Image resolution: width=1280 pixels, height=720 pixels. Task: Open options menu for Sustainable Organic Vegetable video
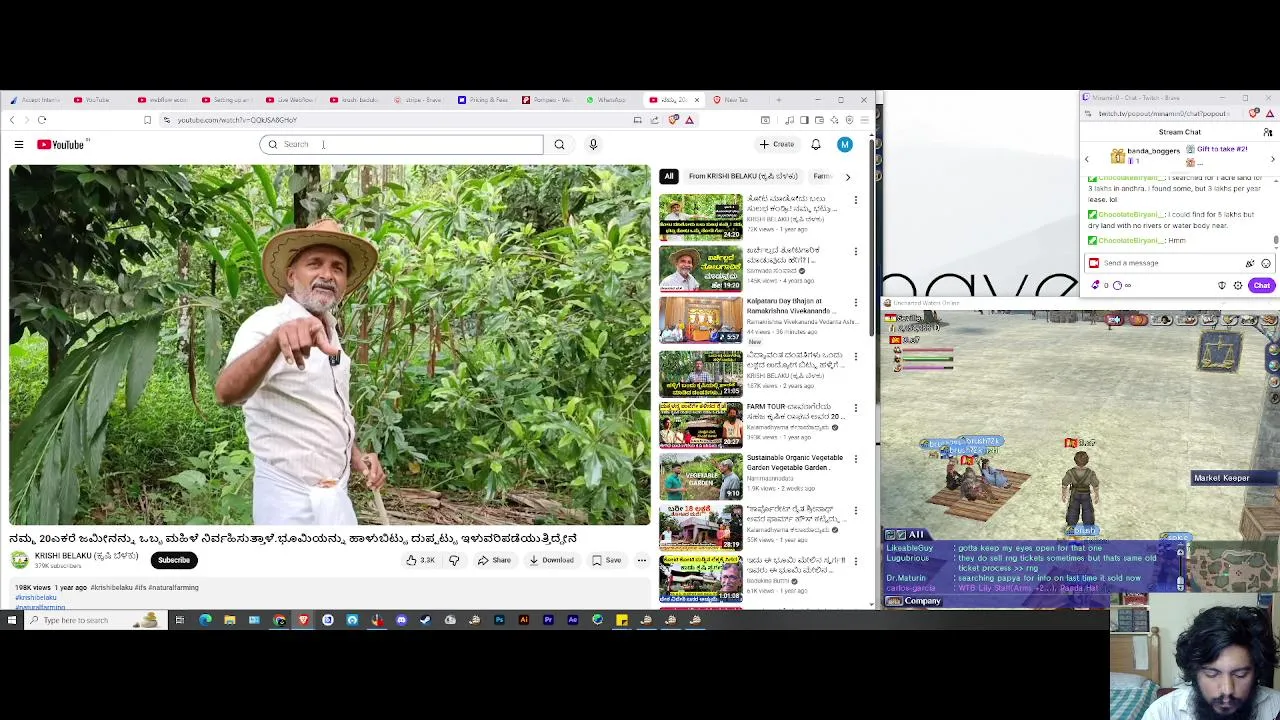pos(856,459)
